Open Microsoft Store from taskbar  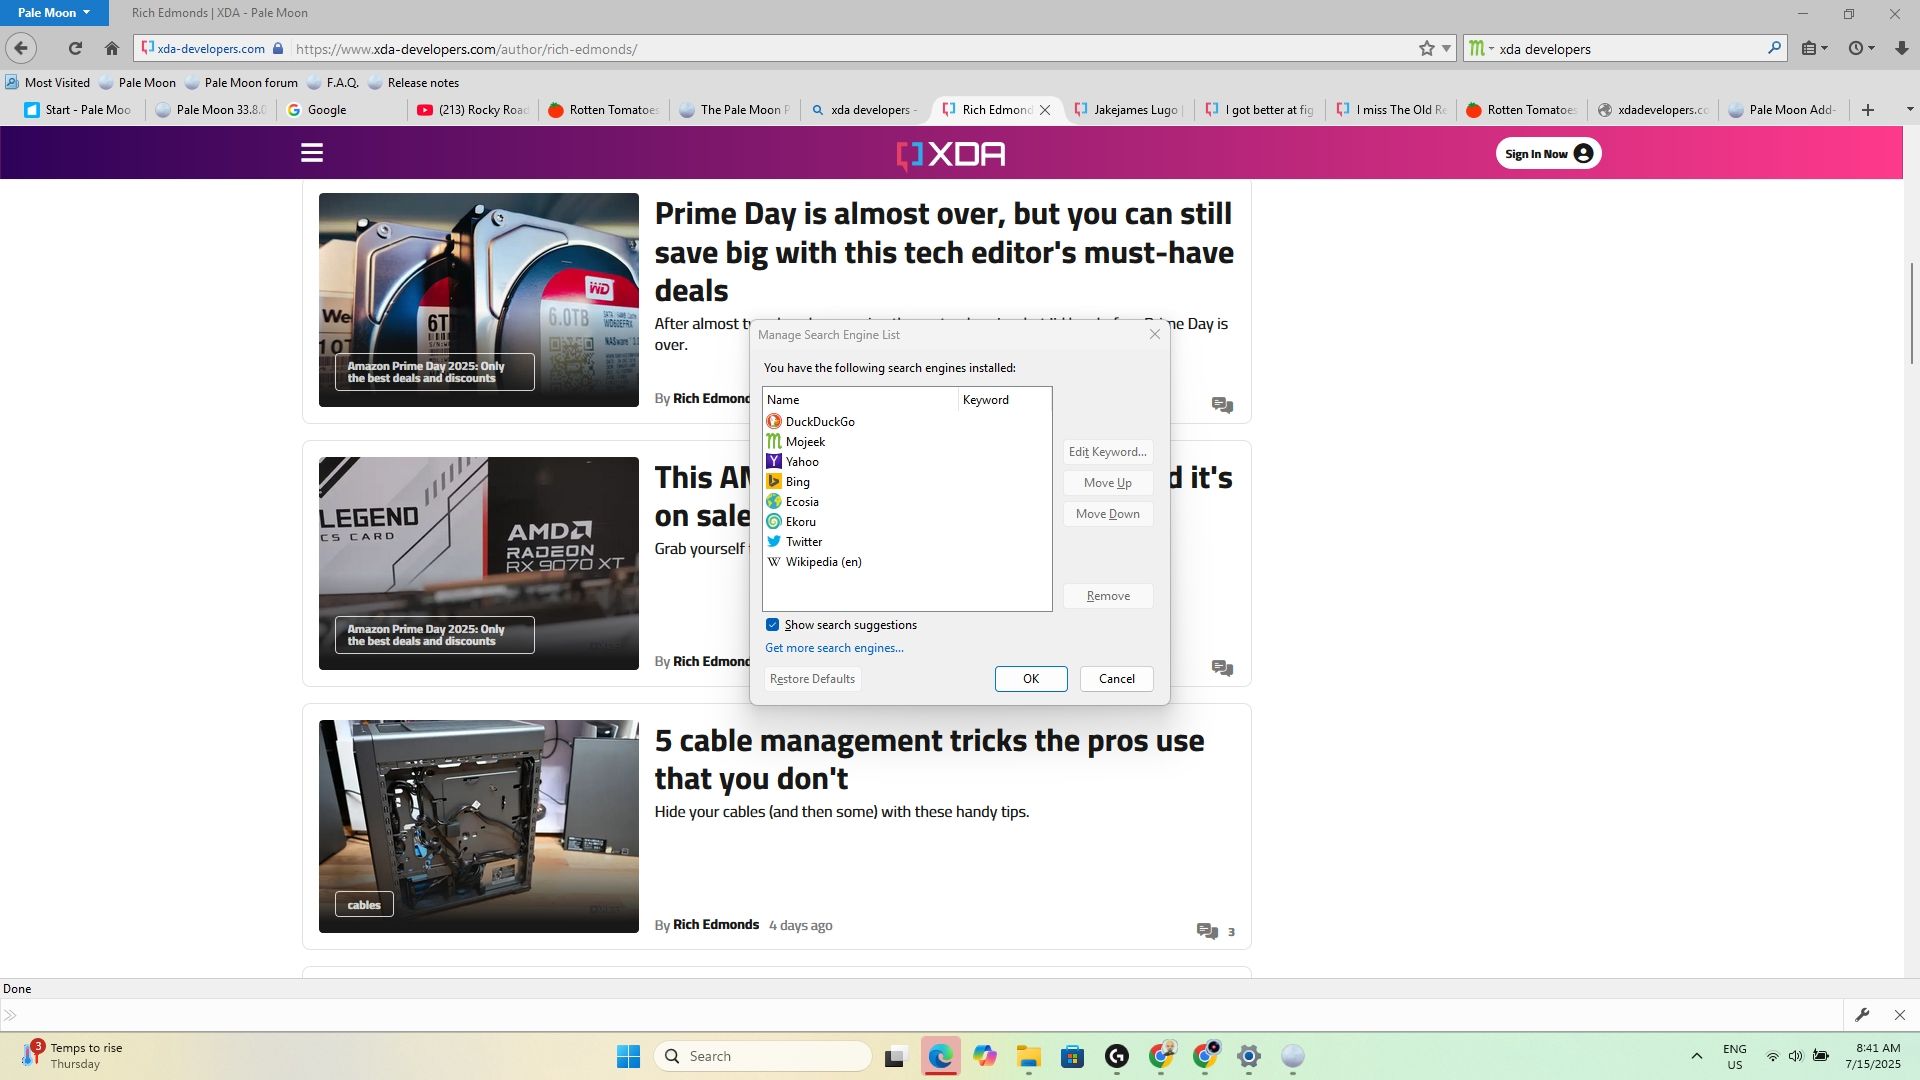click(x=1073, y=1056)
